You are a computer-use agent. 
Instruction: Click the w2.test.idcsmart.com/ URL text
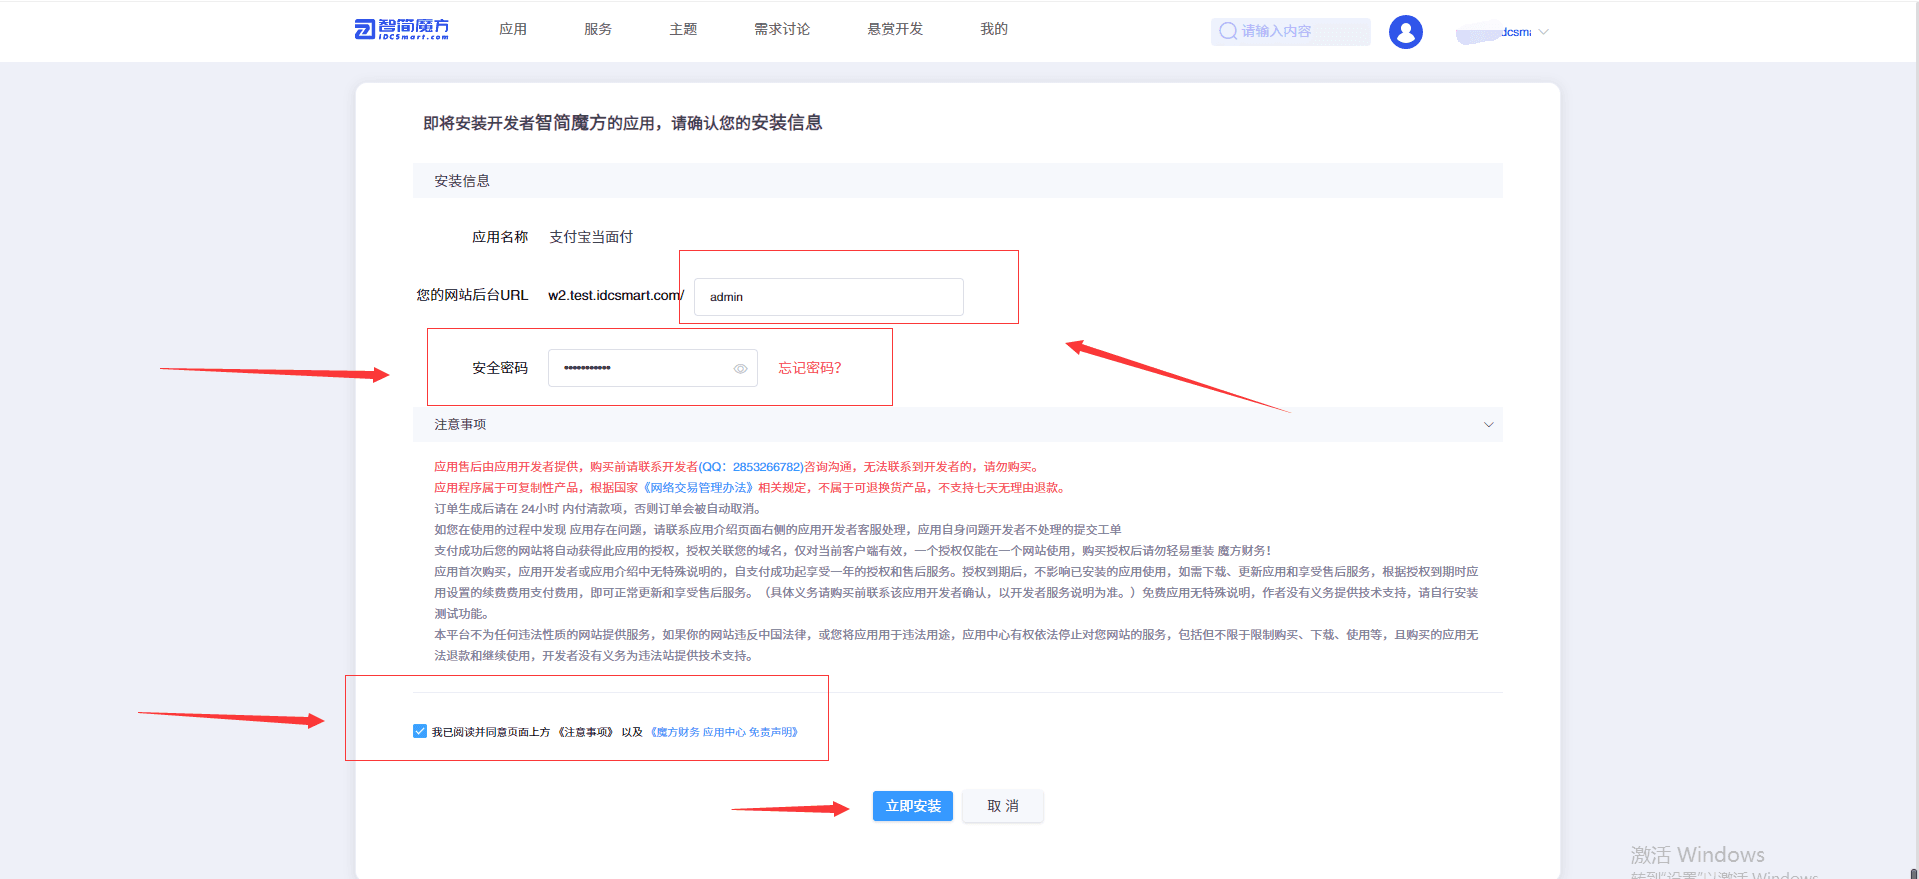616,295
